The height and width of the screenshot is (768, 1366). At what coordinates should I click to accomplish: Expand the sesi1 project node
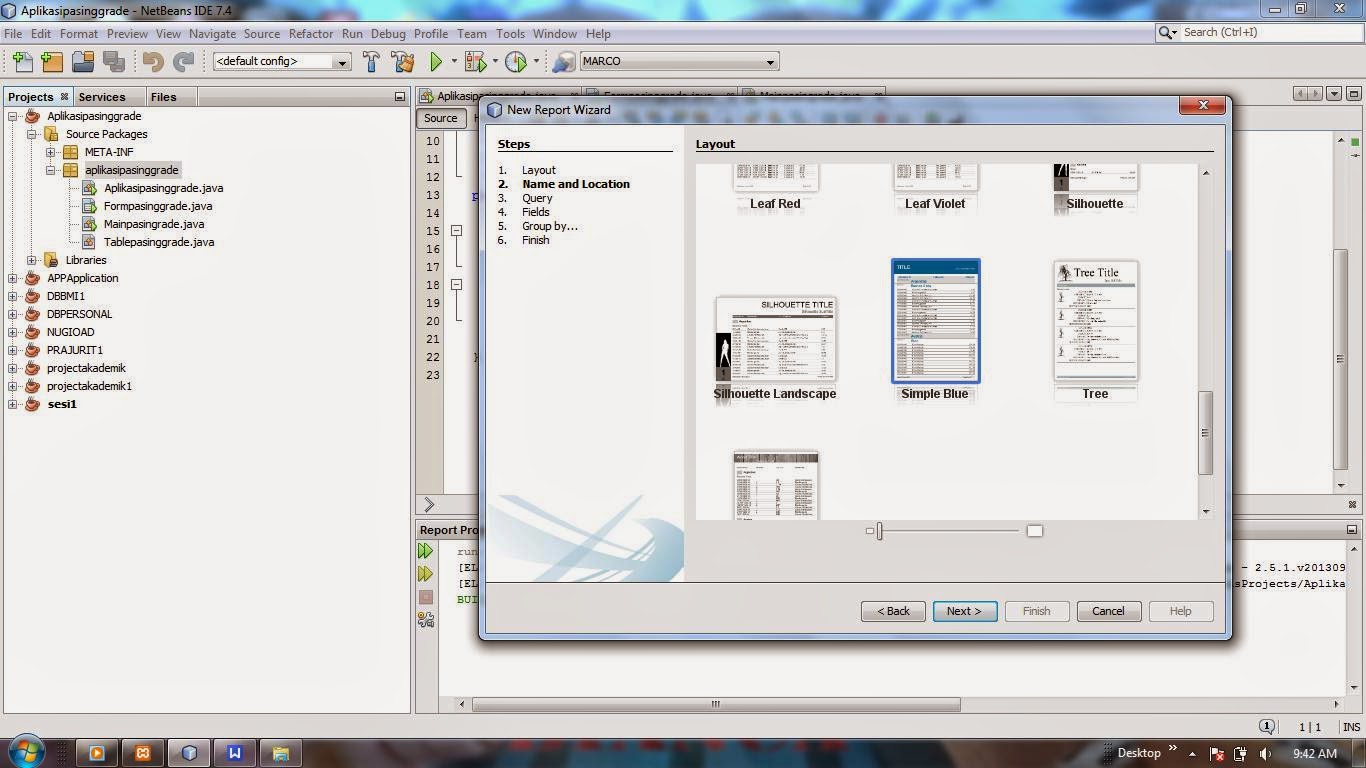[x=13, y=404]
